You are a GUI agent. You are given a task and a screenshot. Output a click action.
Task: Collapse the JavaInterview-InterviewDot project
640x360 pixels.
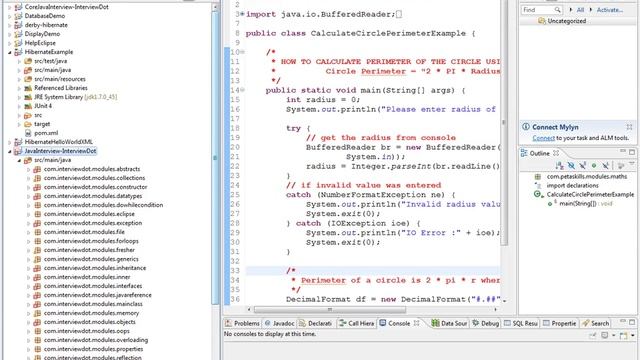(10, 151)
